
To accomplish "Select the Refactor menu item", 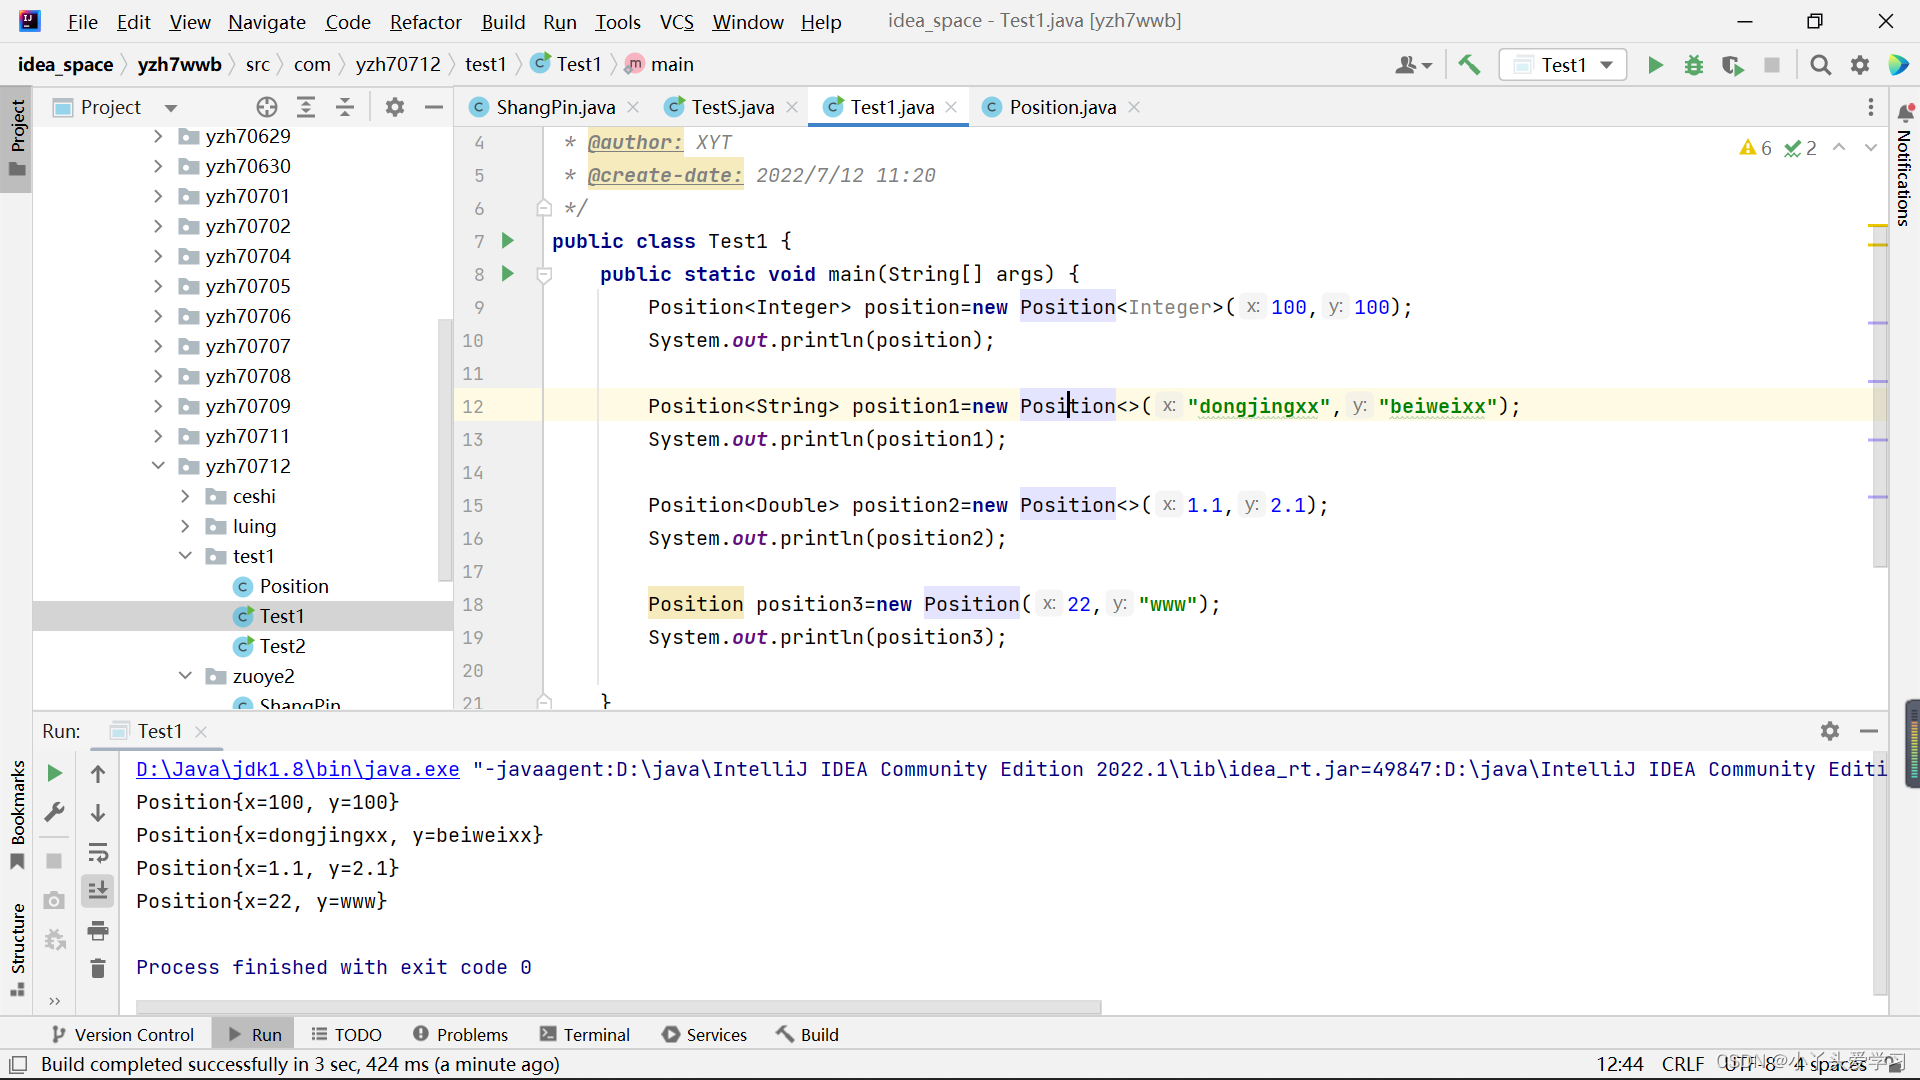I will (426, 21).
